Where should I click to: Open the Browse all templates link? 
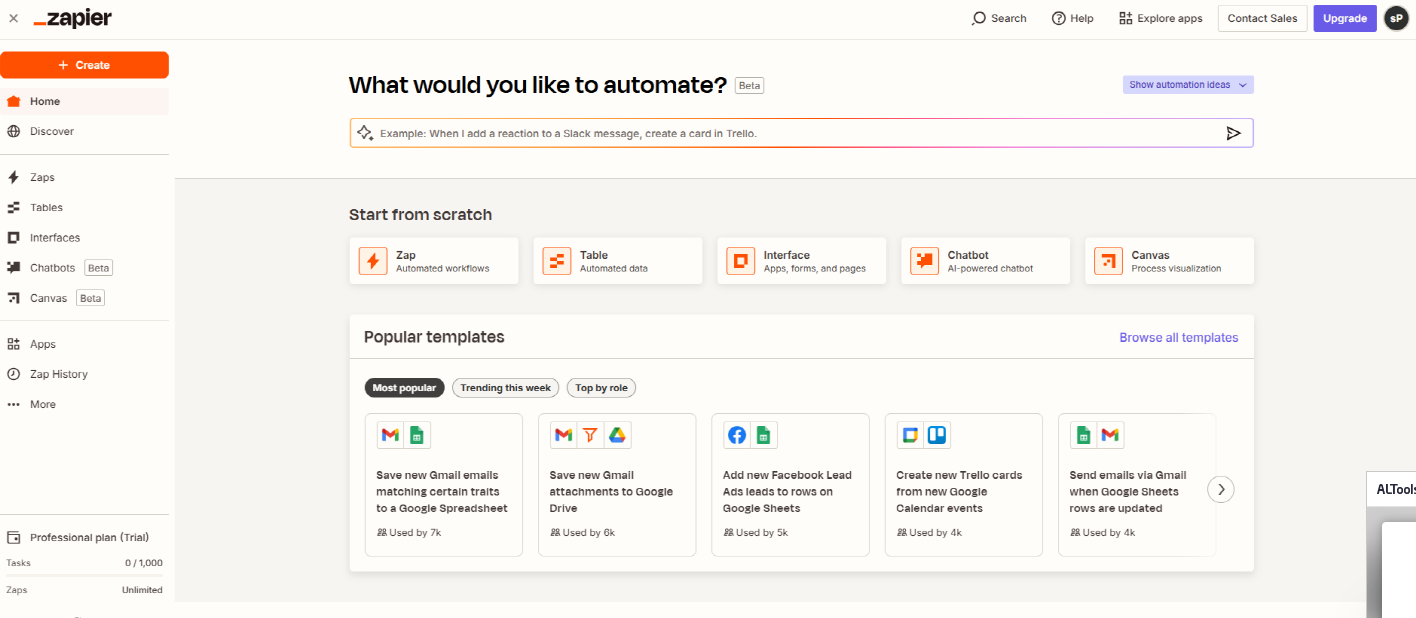(x=1178, y=338)
